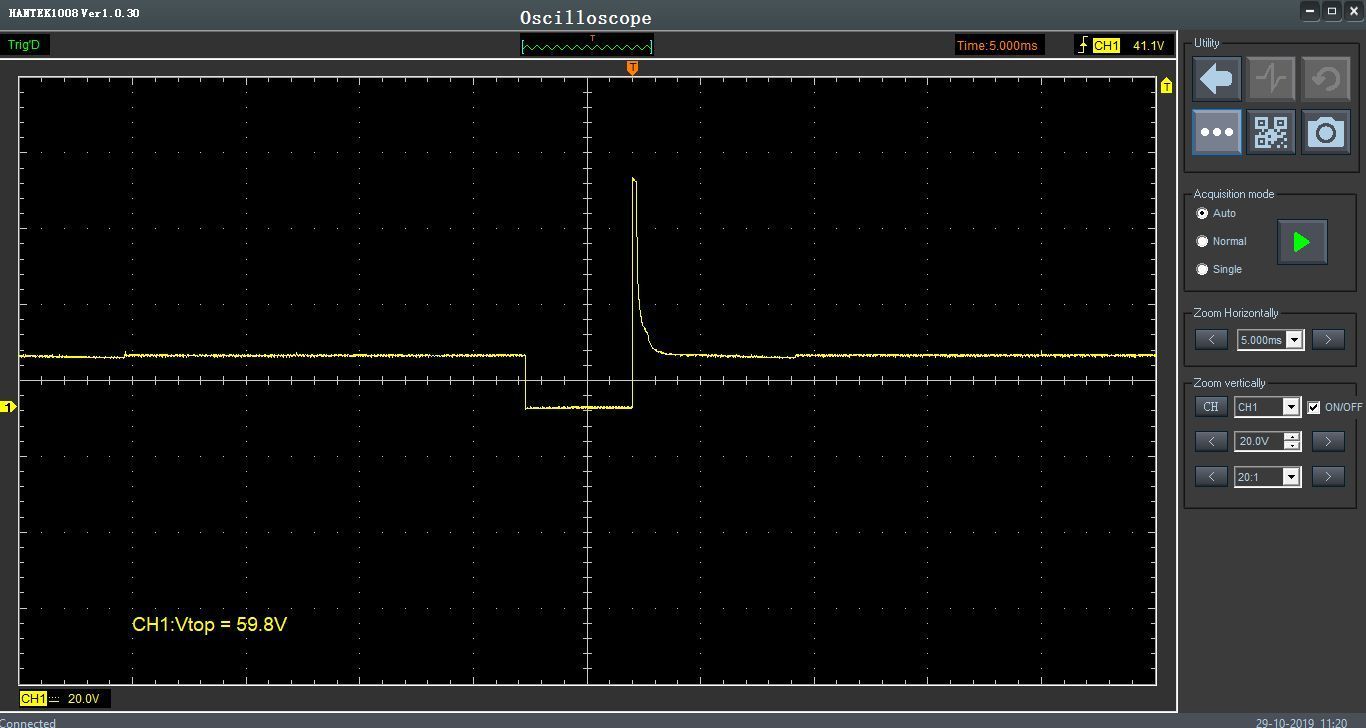Click the yellow channel 1 ground level marker

[8, 408]
